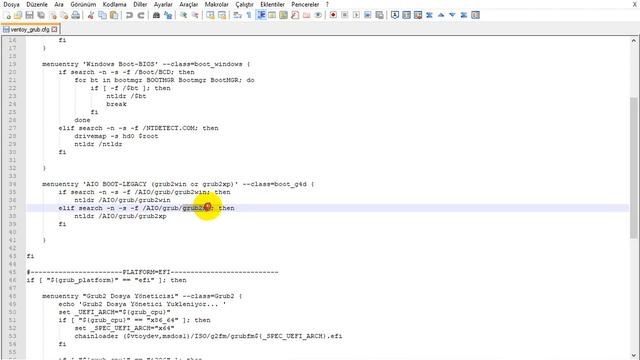This screenshot has width=640, height=360.
Task: Start macro recording with the red dot
Action: tap(333, 15)
